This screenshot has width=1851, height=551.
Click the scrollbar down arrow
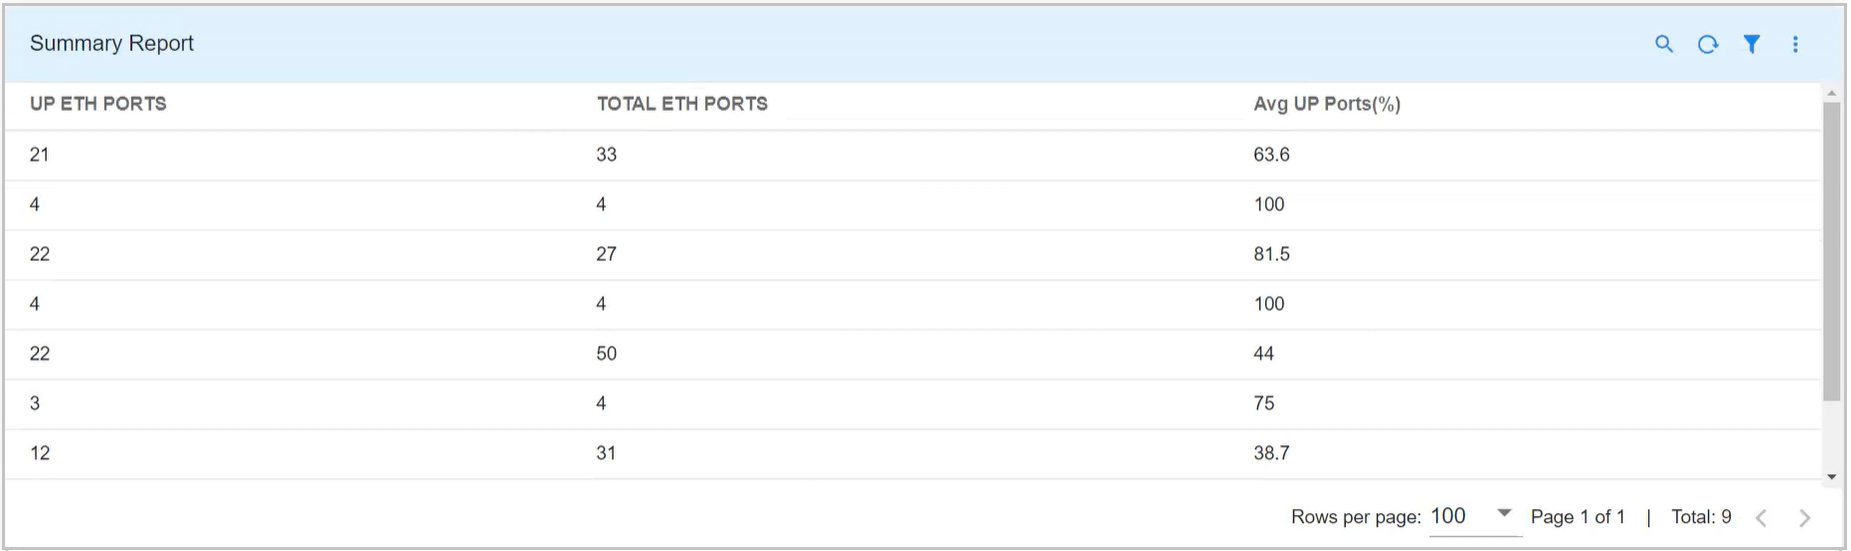pyautogui.click(x=1831, y=477)
